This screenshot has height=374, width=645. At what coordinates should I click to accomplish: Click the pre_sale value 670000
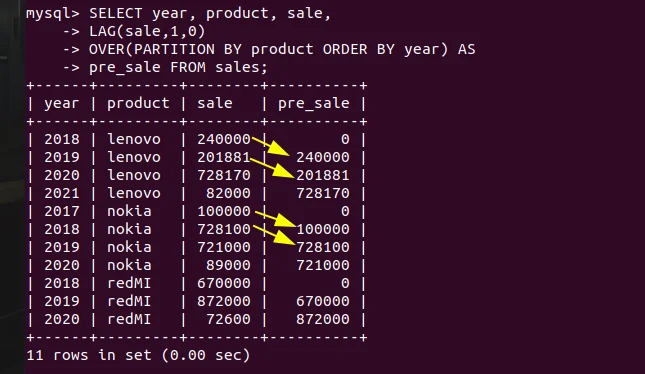click(323, 301)
